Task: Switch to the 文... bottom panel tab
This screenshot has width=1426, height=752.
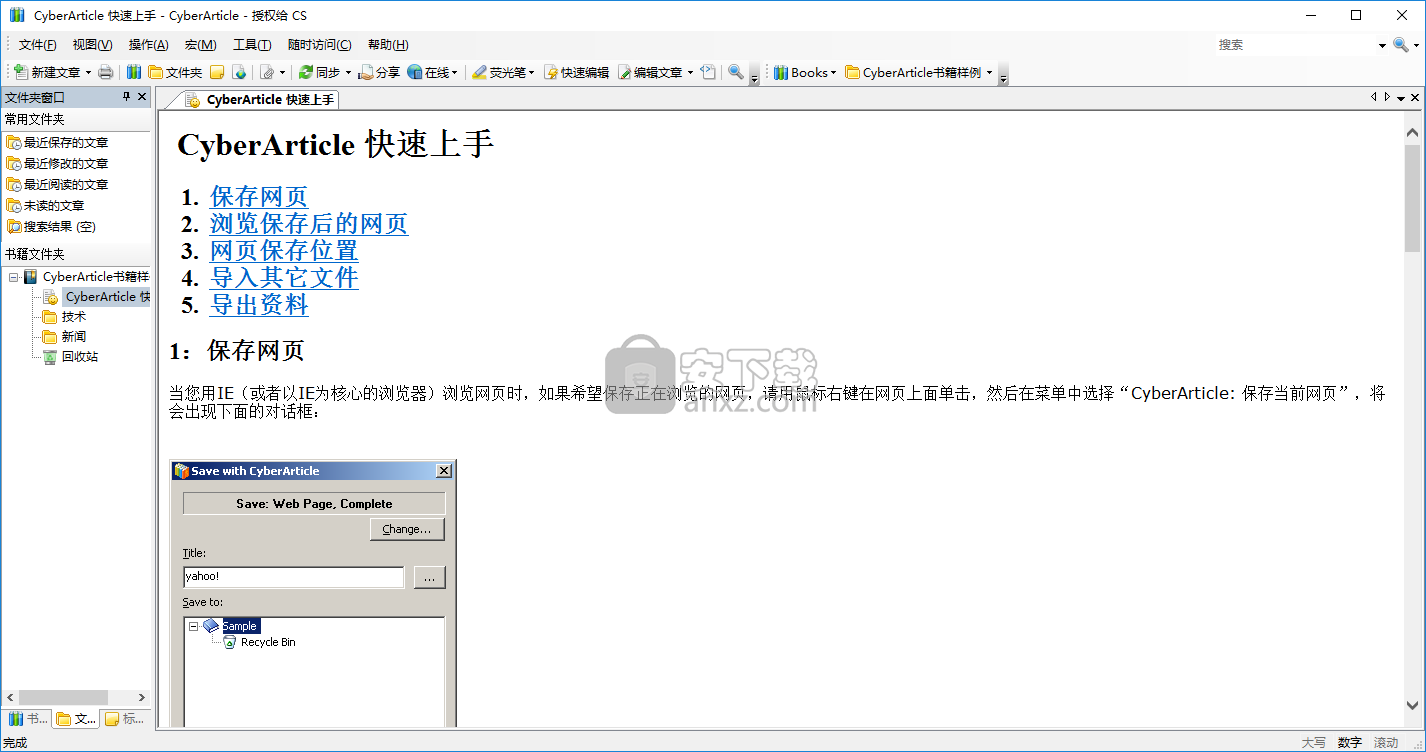Action: [75, 718]
